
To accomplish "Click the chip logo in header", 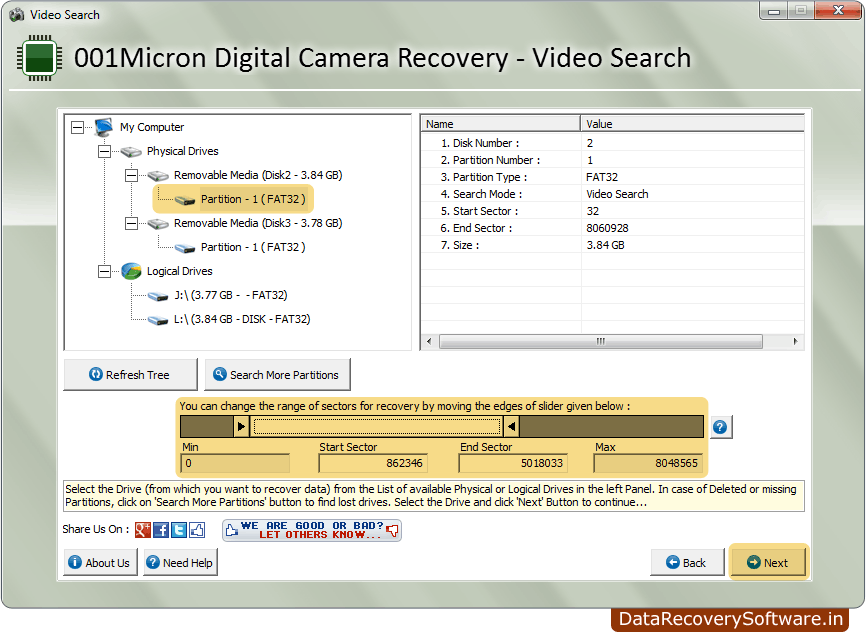I will point(39,58).
